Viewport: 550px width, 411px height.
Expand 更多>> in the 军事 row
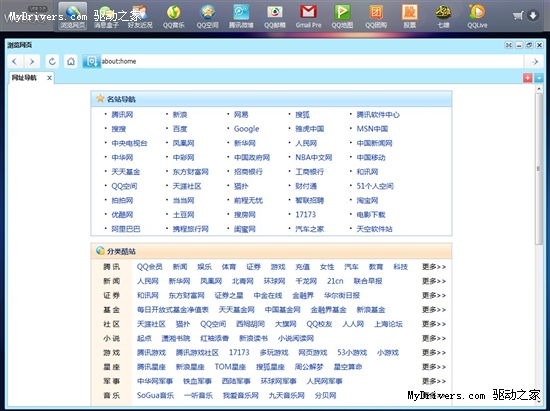(x=434, y=381)
